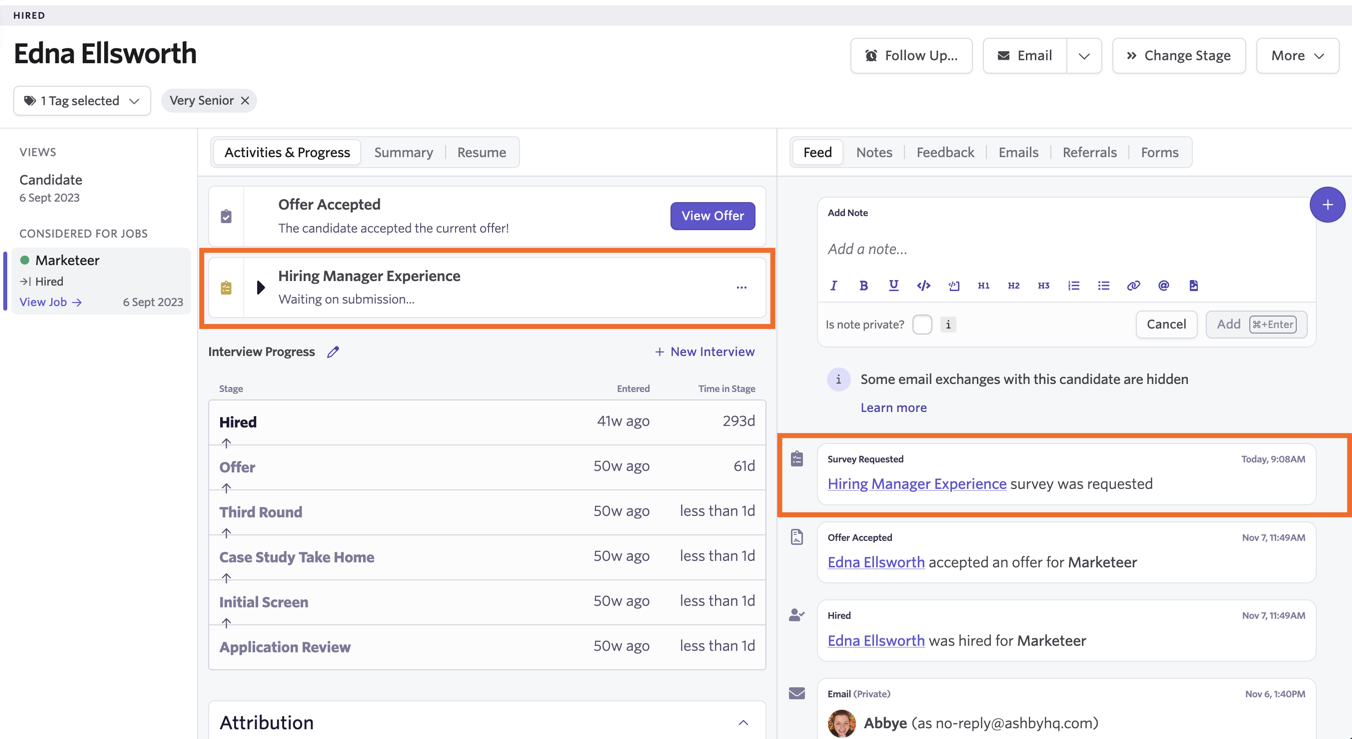Click the Add note button
This screenshot has height=739, width=1352.
tap(1257, 325)
